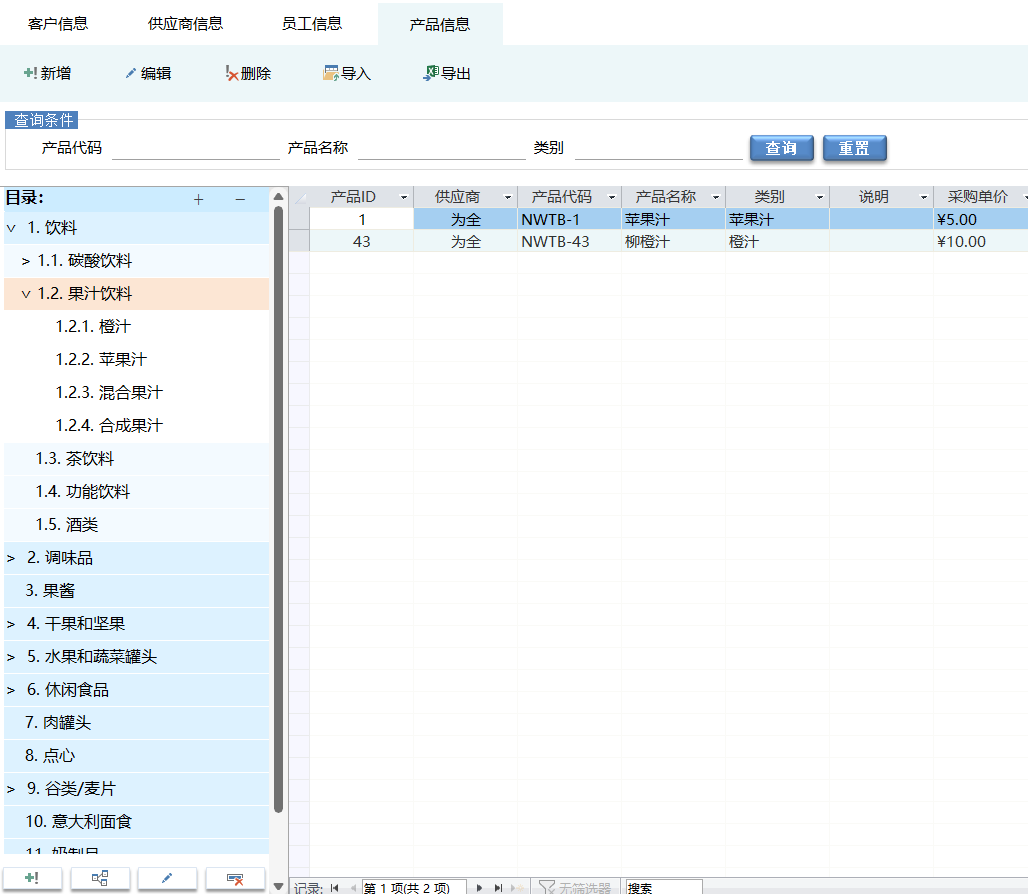Expand all with directory plus icon
Image resolution: width=1028 pixels, height=894 pixels.
pyautogui.click(x=198, y=200)
